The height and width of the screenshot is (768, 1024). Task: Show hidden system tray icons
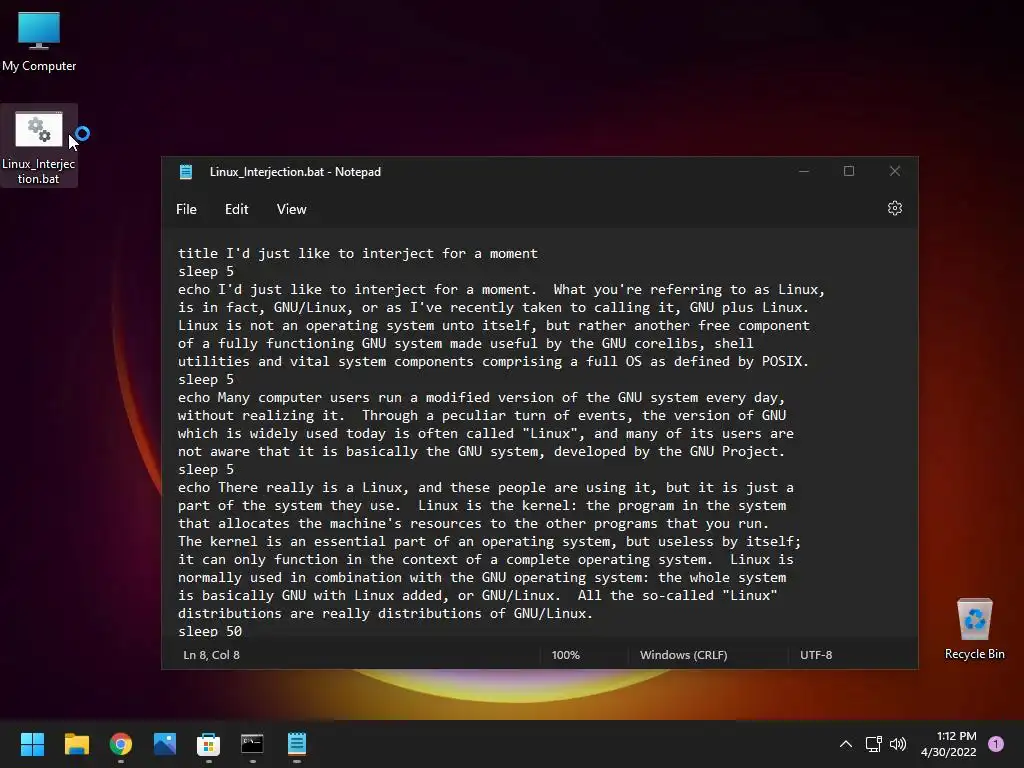click(x=846, y=744)
